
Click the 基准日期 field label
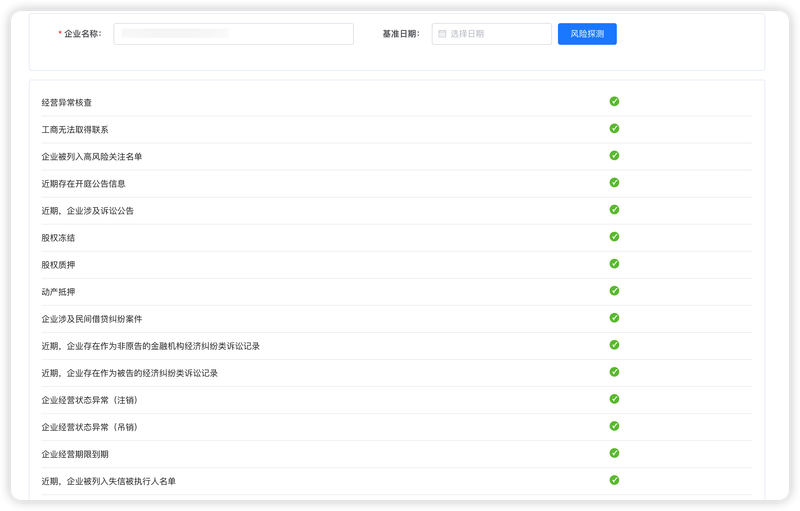pos(401,34)
